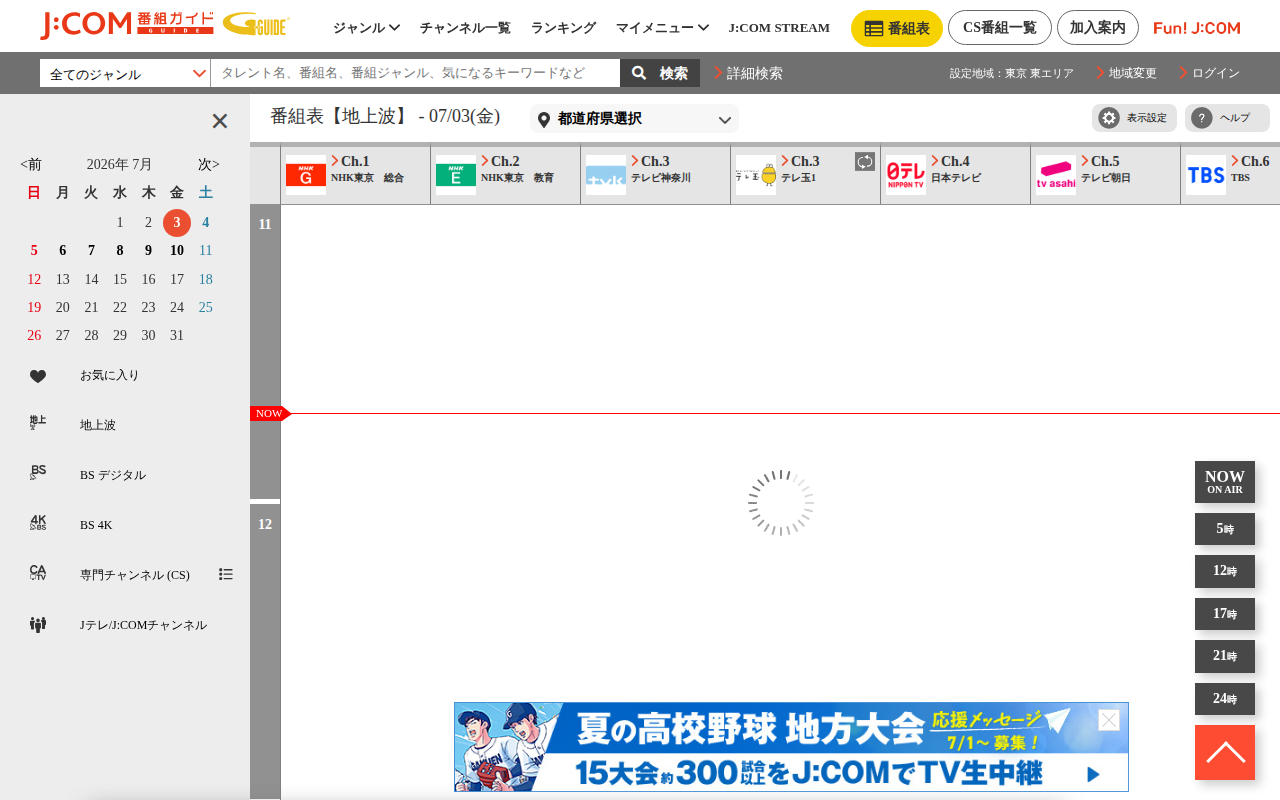Screen dimensions: 1280x800
Task: Click the help question mark icon
Action: pyautogui.click(x=1202, y=118)
